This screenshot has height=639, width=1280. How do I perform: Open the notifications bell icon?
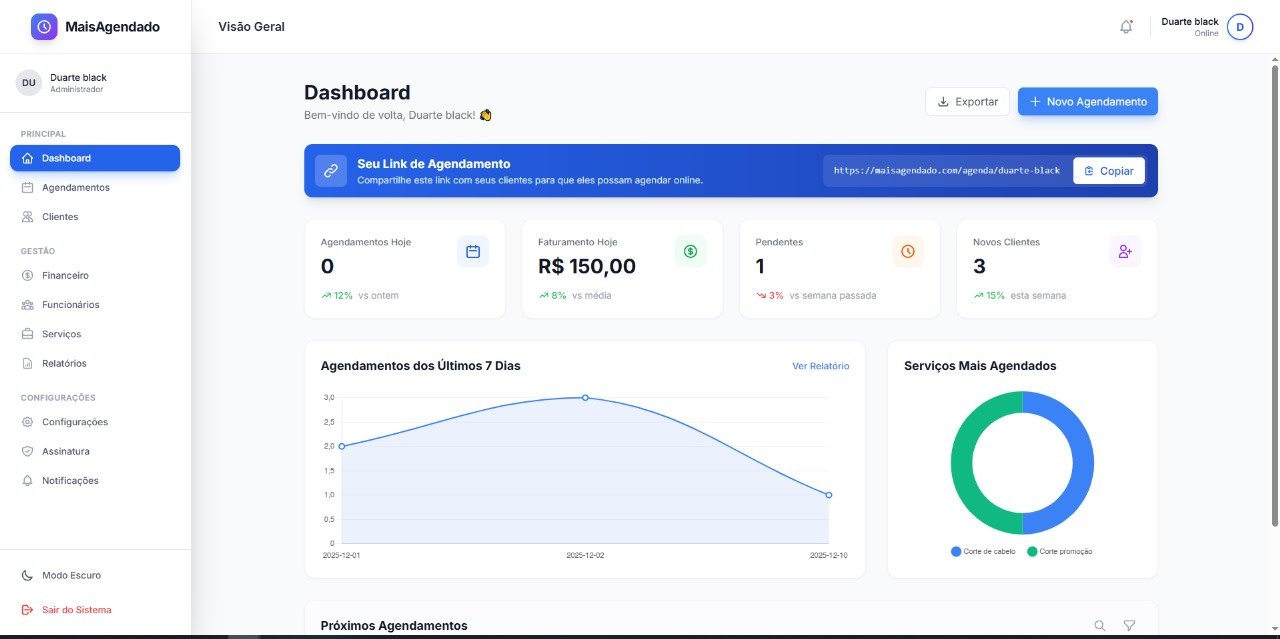point(1126,26)
